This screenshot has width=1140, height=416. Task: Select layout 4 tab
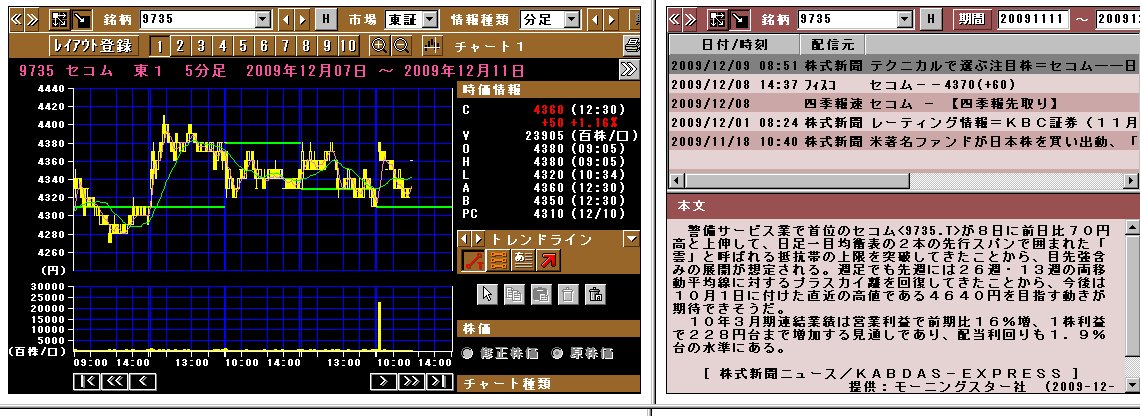222,47
